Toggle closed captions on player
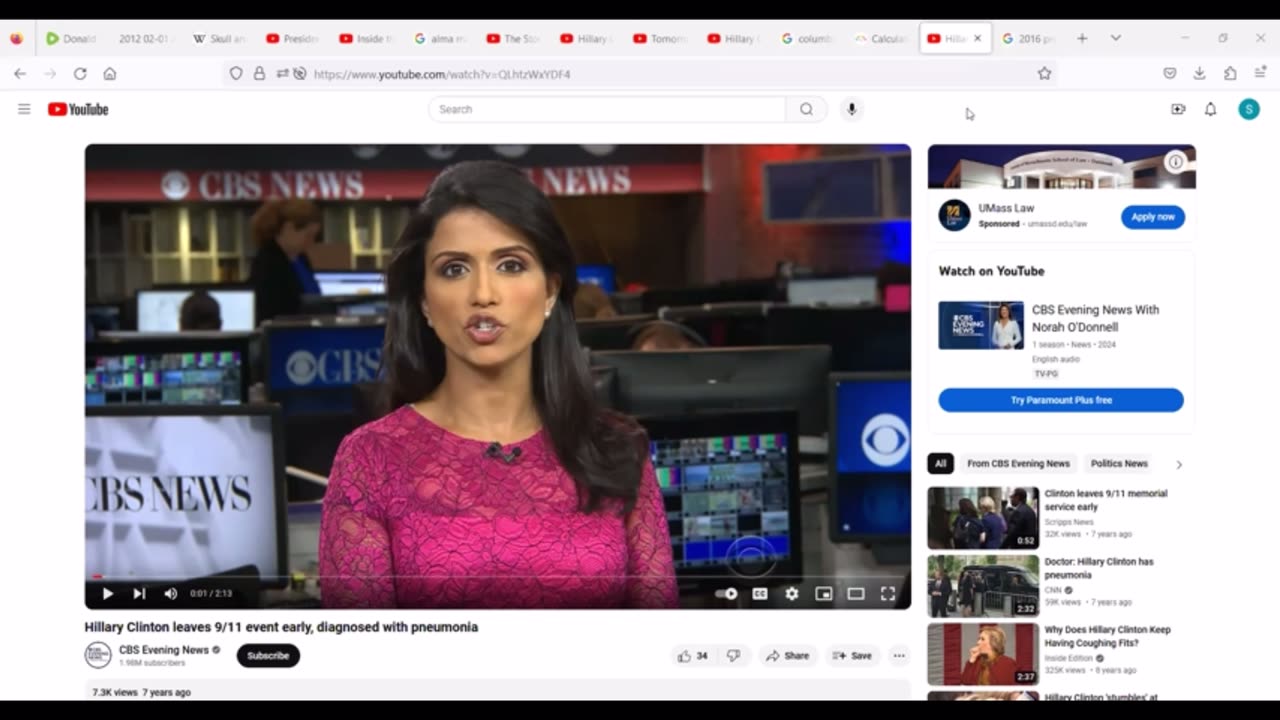Image resolution: width=1280 pixels, height=720 pixels. point(760,593)
